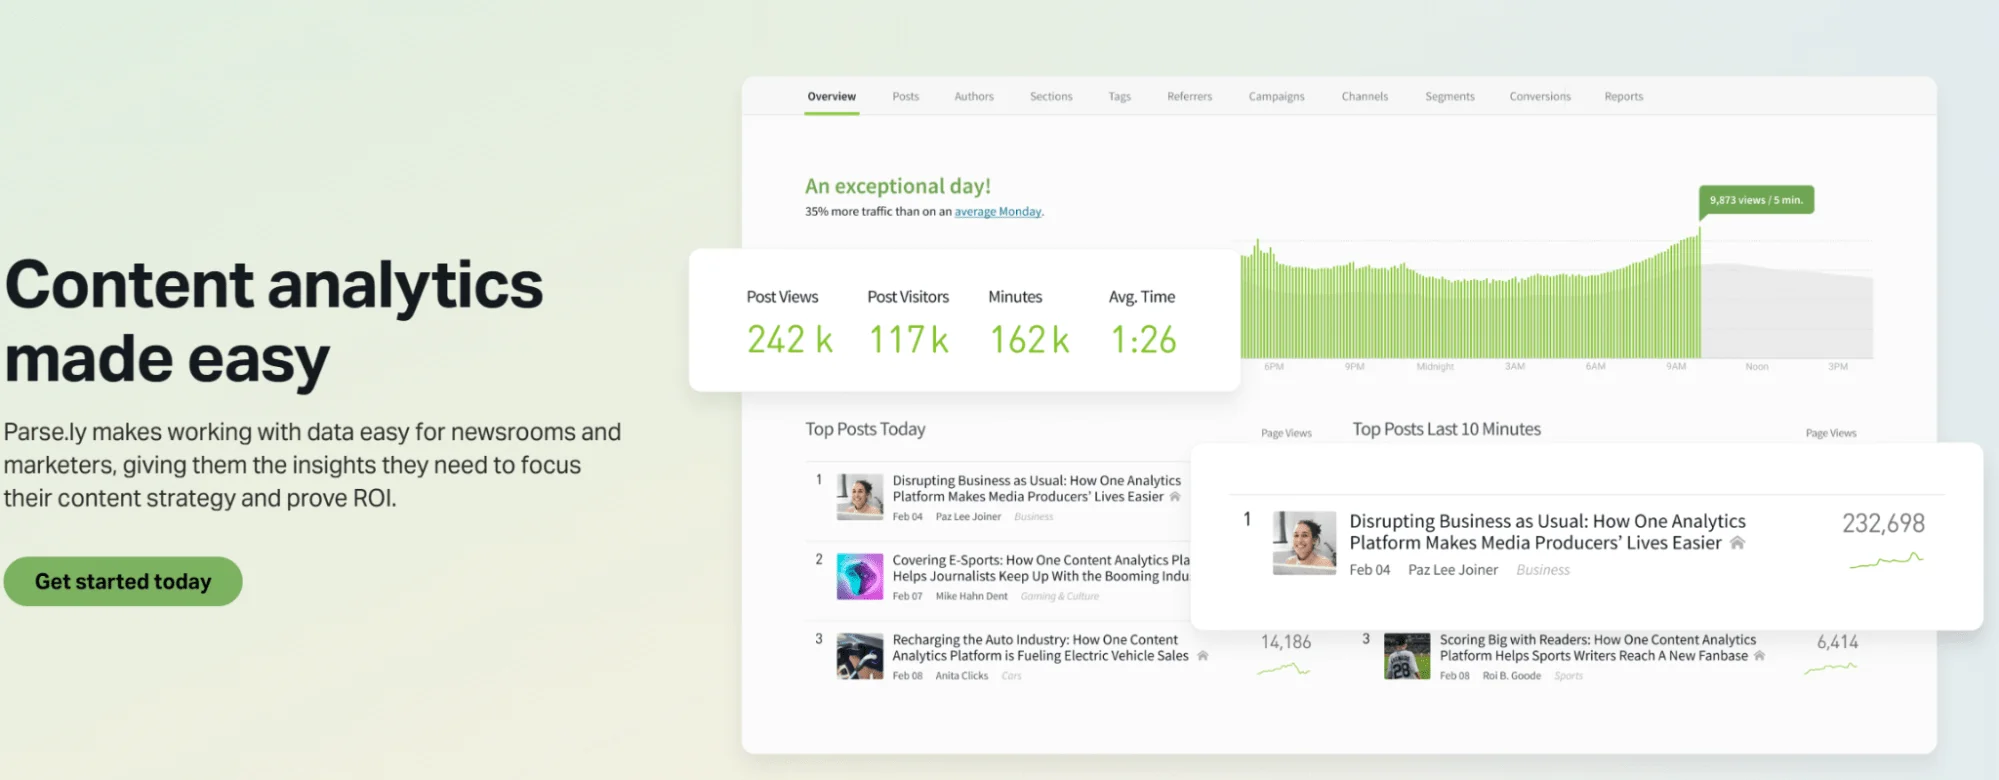Switch to the Overview tab

pyautogui.click(x=831, y=97)
